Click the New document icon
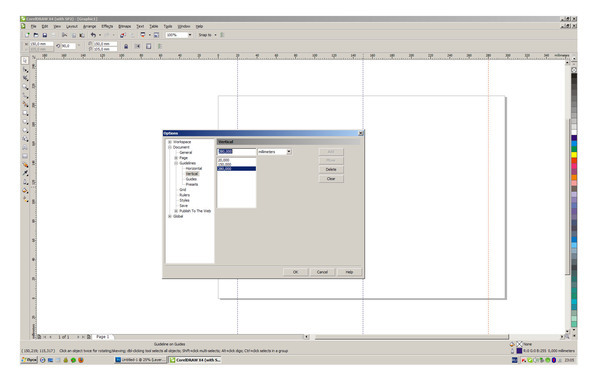 (x=27, y=35)
